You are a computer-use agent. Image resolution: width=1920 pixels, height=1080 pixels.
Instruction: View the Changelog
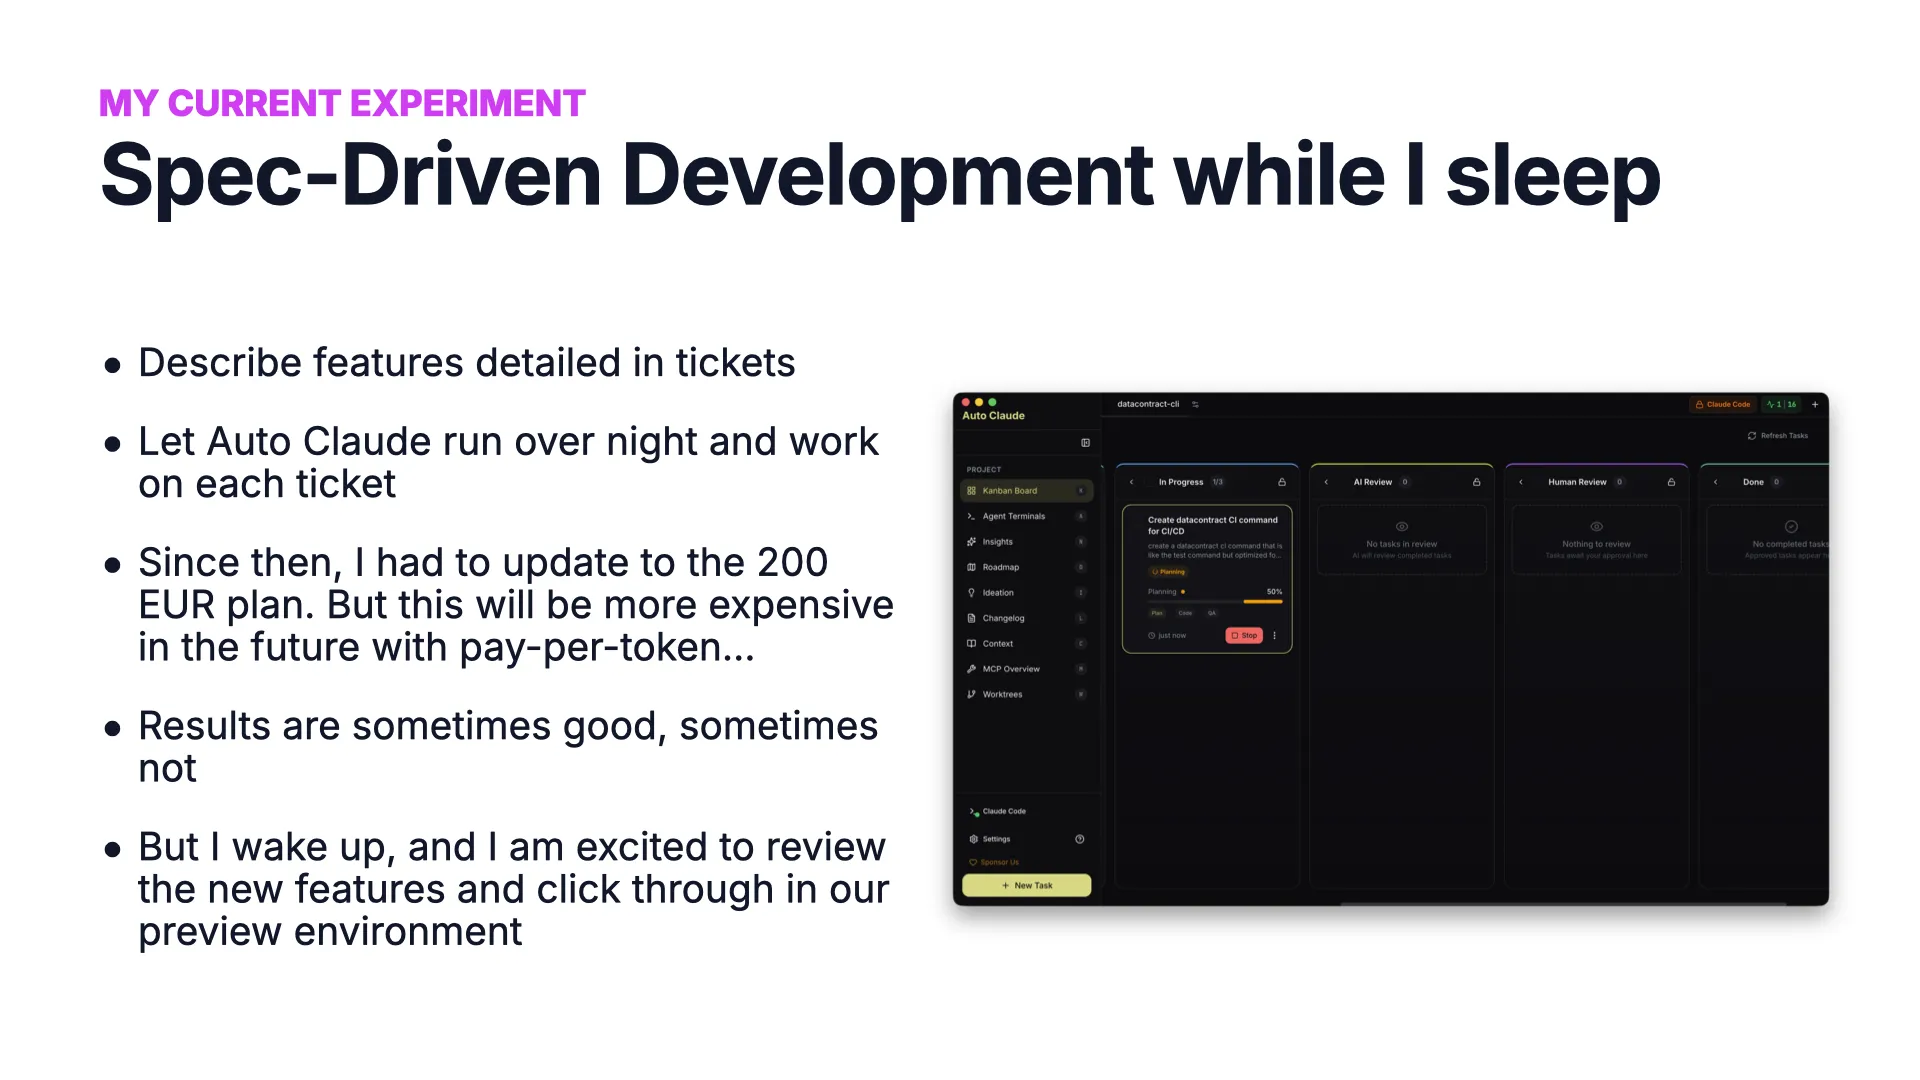point(1003,618)
